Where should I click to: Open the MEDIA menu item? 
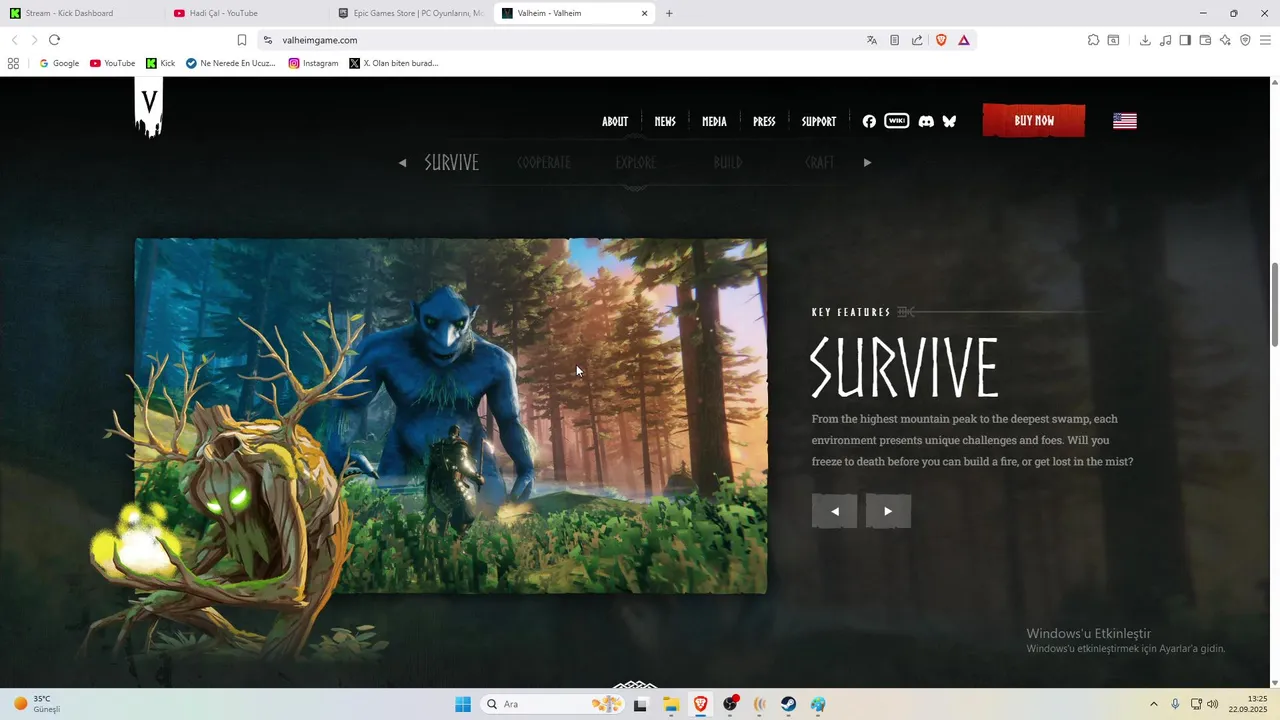pos(714,121)
